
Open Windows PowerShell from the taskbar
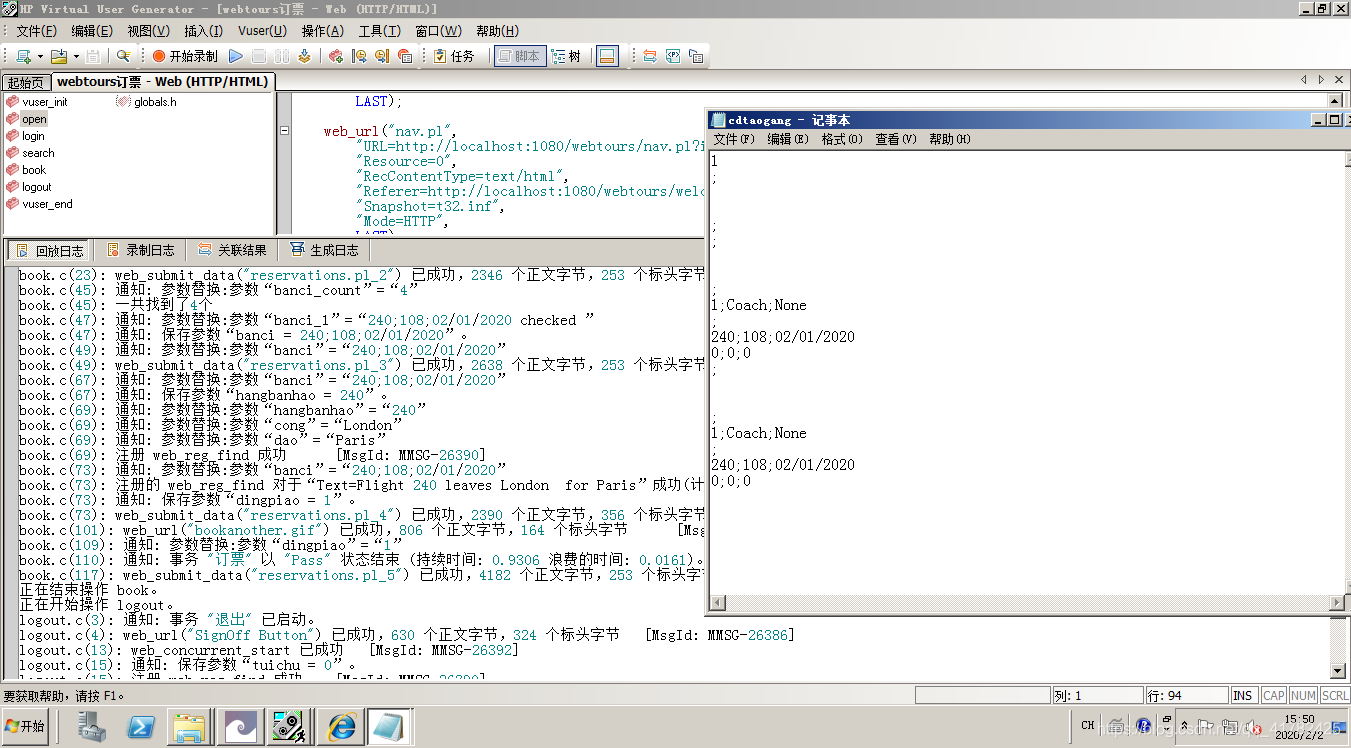[140, 727]
